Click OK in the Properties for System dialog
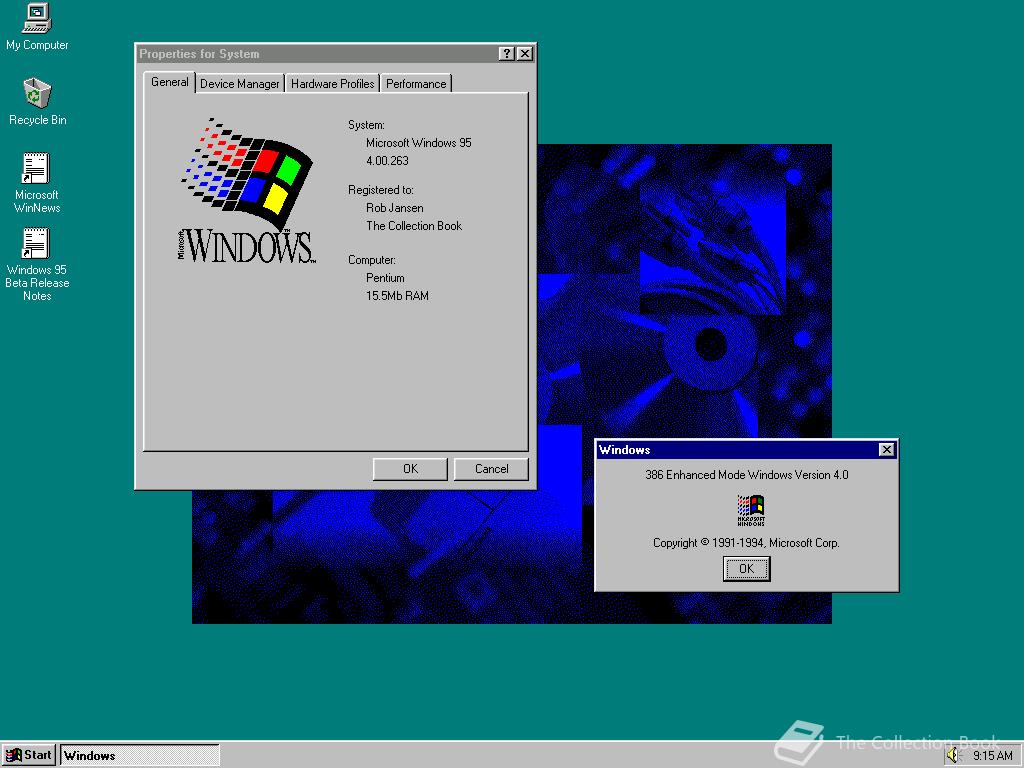Screen dimensions: 1024x768 pos(409,468)
